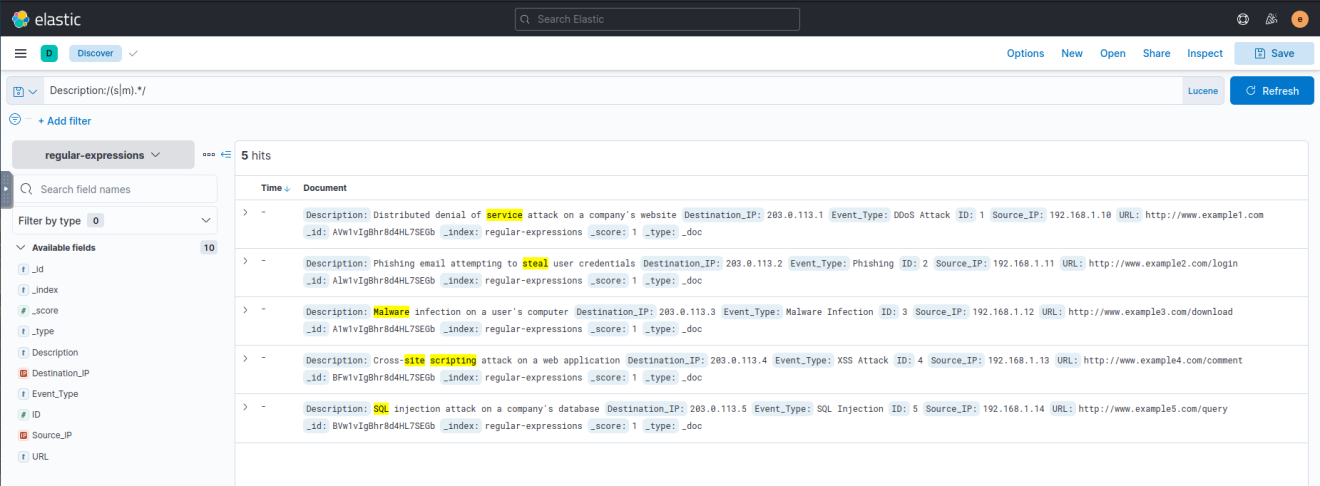Collapse the field sidebar with arrow icon
The width and height of the screenshot is (1320, 486).
(x=226, y=155)
